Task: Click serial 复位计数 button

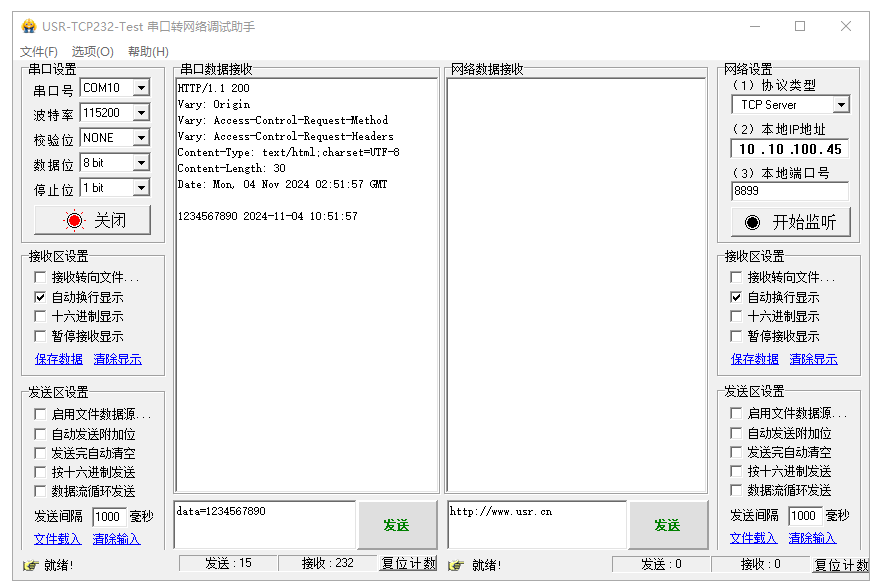Action: pyautogui.click(x=408, y=563)
